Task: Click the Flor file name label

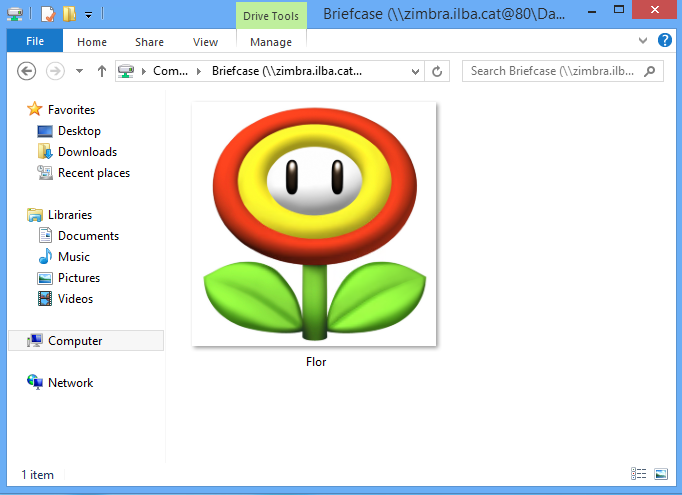Action: tap(316, 362)
